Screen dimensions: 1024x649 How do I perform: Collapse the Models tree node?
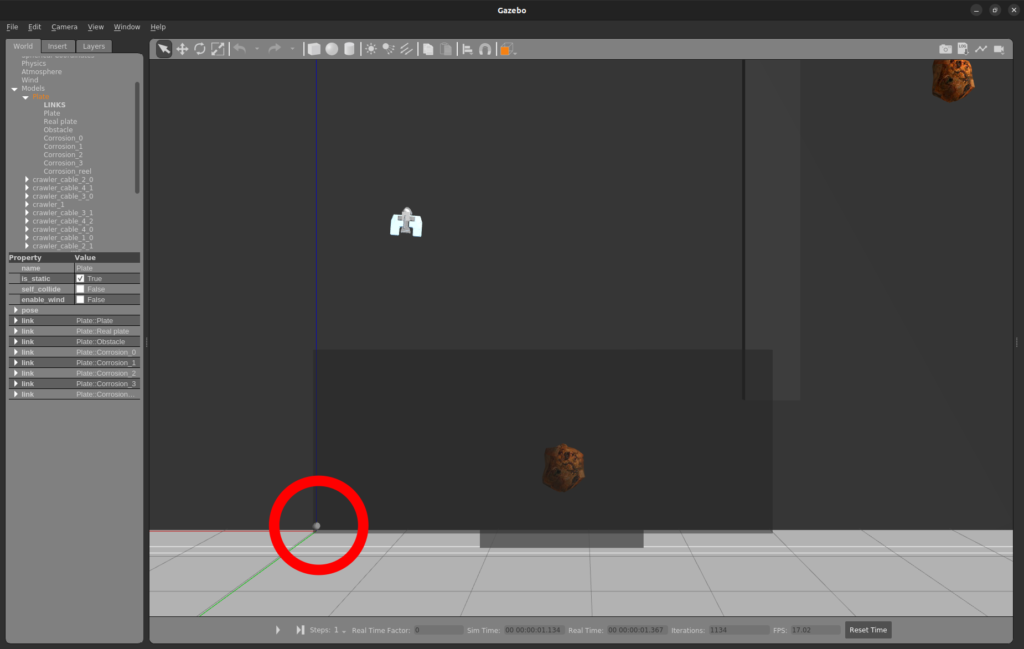[x=15, y=89]
